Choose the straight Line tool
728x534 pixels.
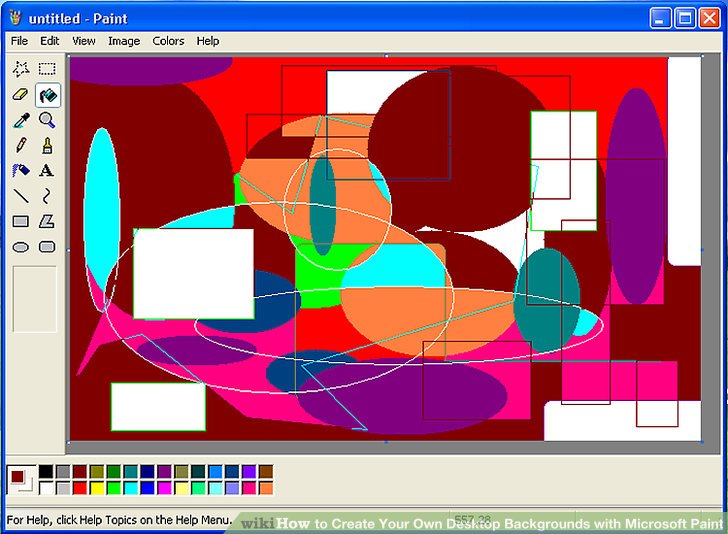coord(21,196)
